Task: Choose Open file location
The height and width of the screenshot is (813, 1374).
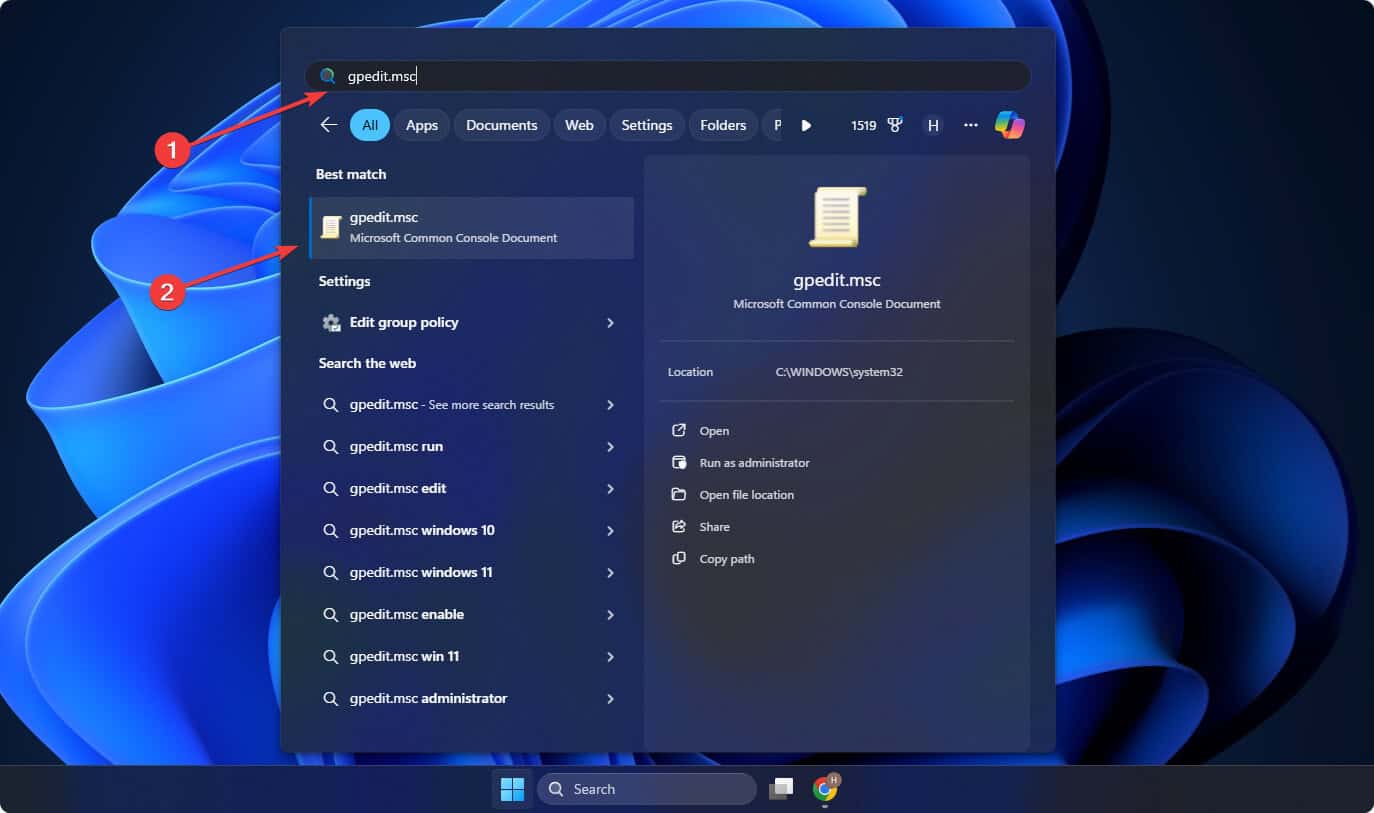Action: (747, 495)
